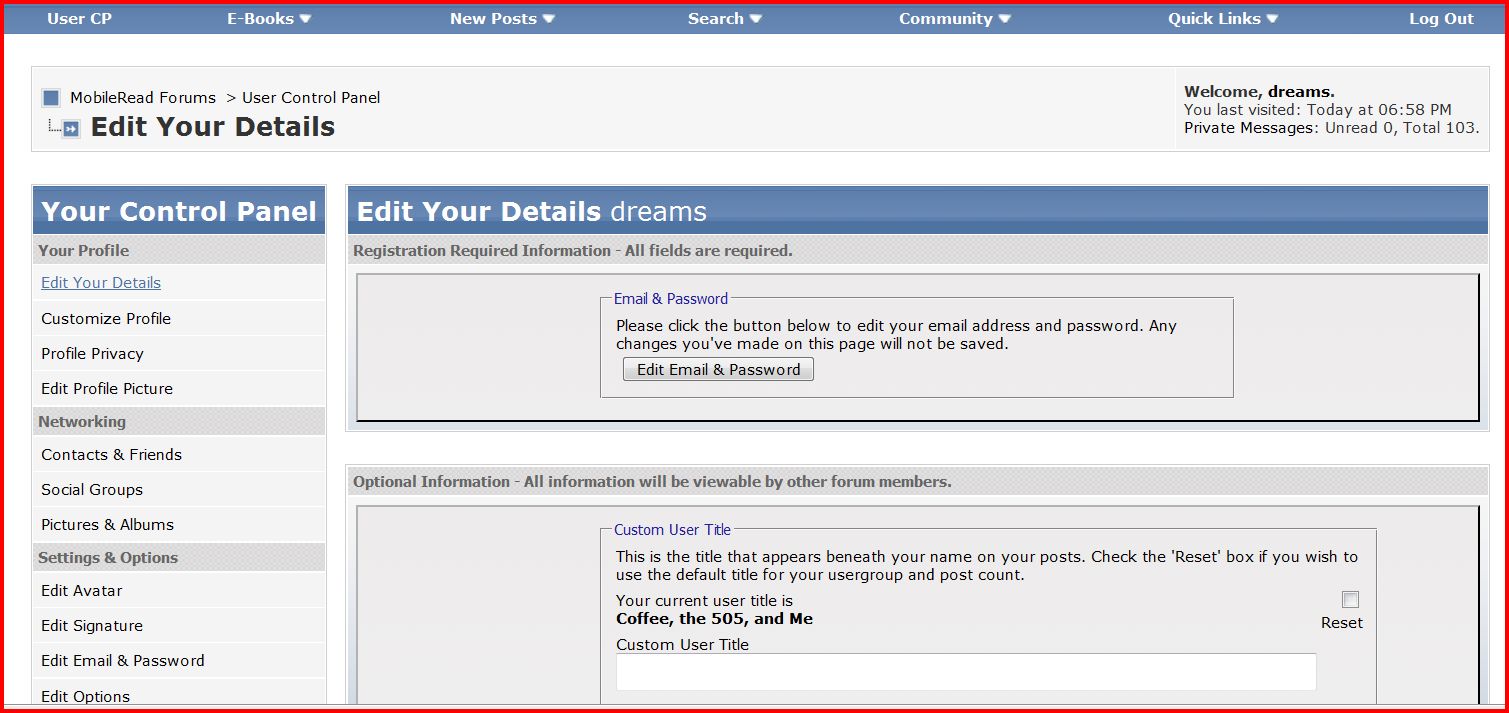The image size is (1509, 713).
Task: Open MobileRead Forums breadcrumb link
Action: 143,98
